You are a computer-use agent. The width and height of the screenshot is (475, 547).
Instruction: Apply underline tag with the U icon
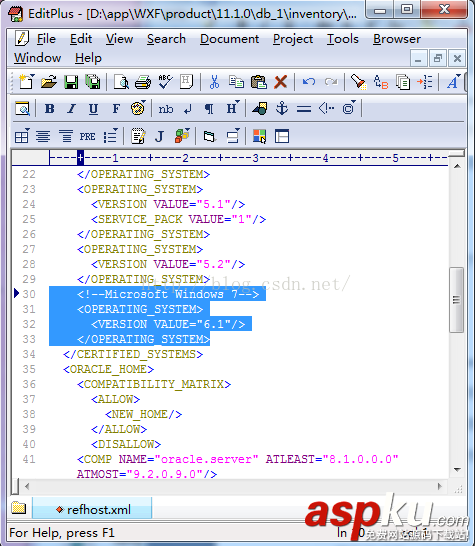point(93,109)
